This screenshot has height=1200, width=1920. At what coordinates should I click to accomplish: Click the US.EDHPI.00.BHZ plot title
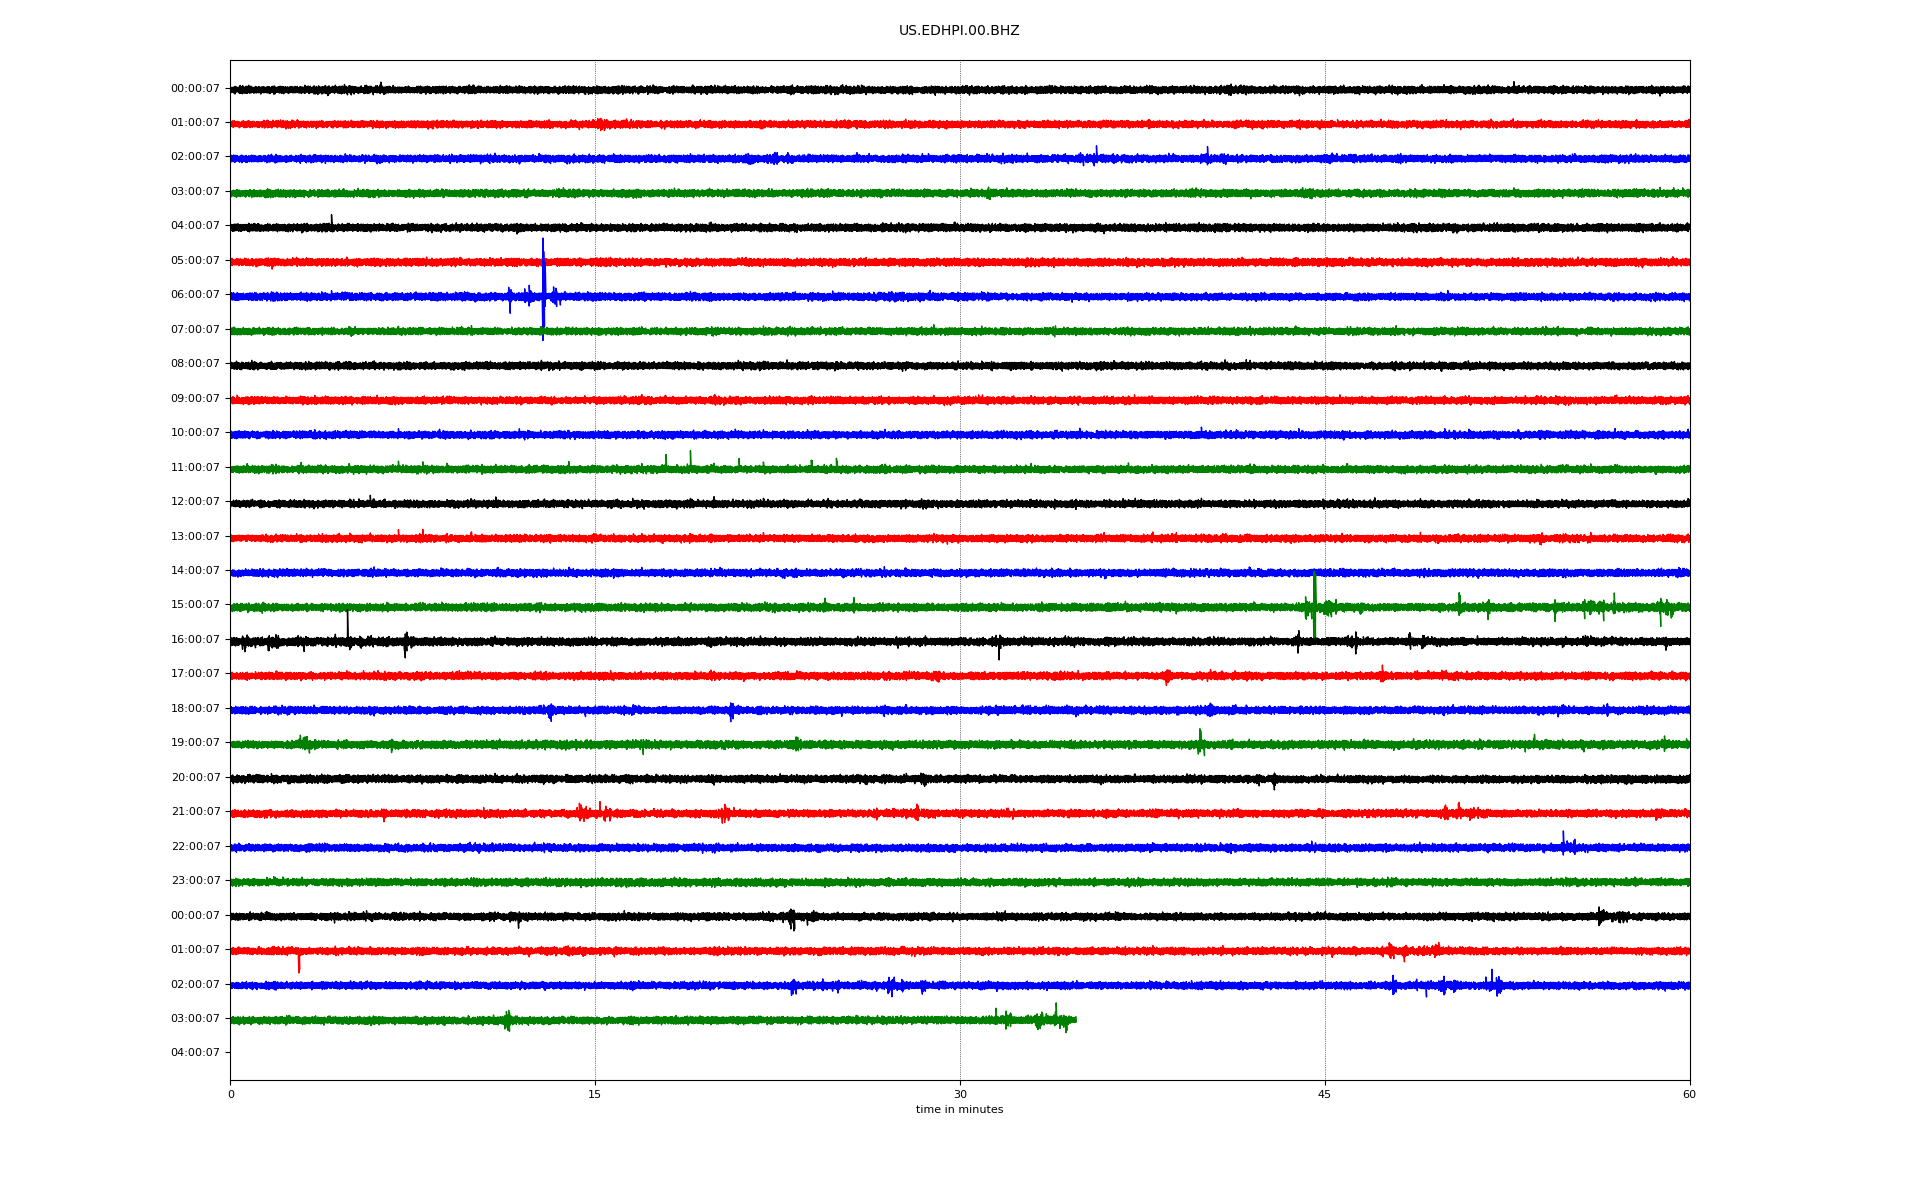point(958,31)
